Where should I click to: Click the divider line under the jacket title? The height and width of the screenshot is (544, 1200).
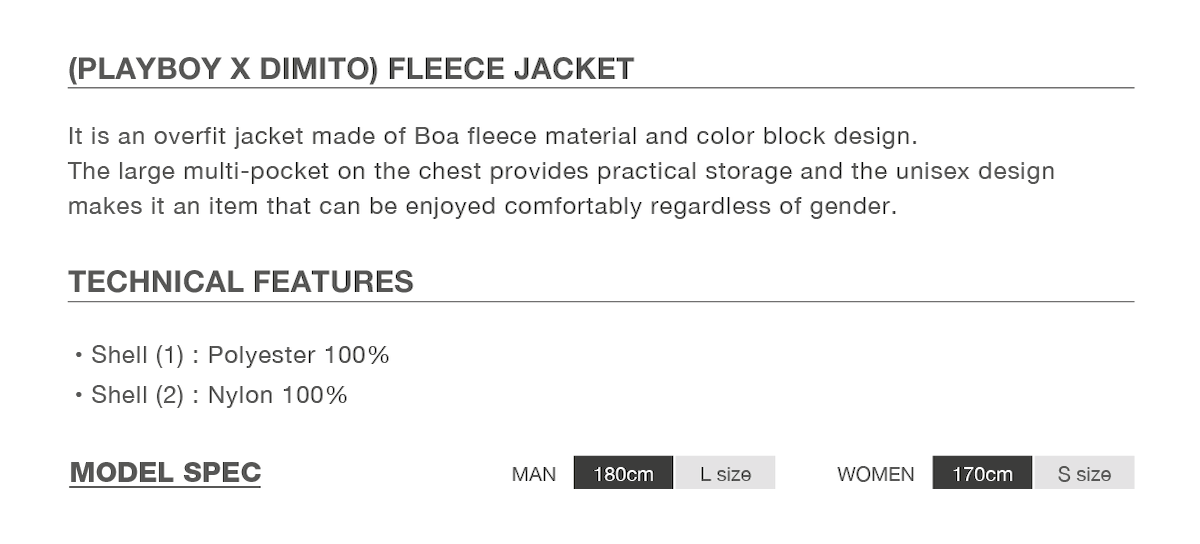click(x=600, y=88)
